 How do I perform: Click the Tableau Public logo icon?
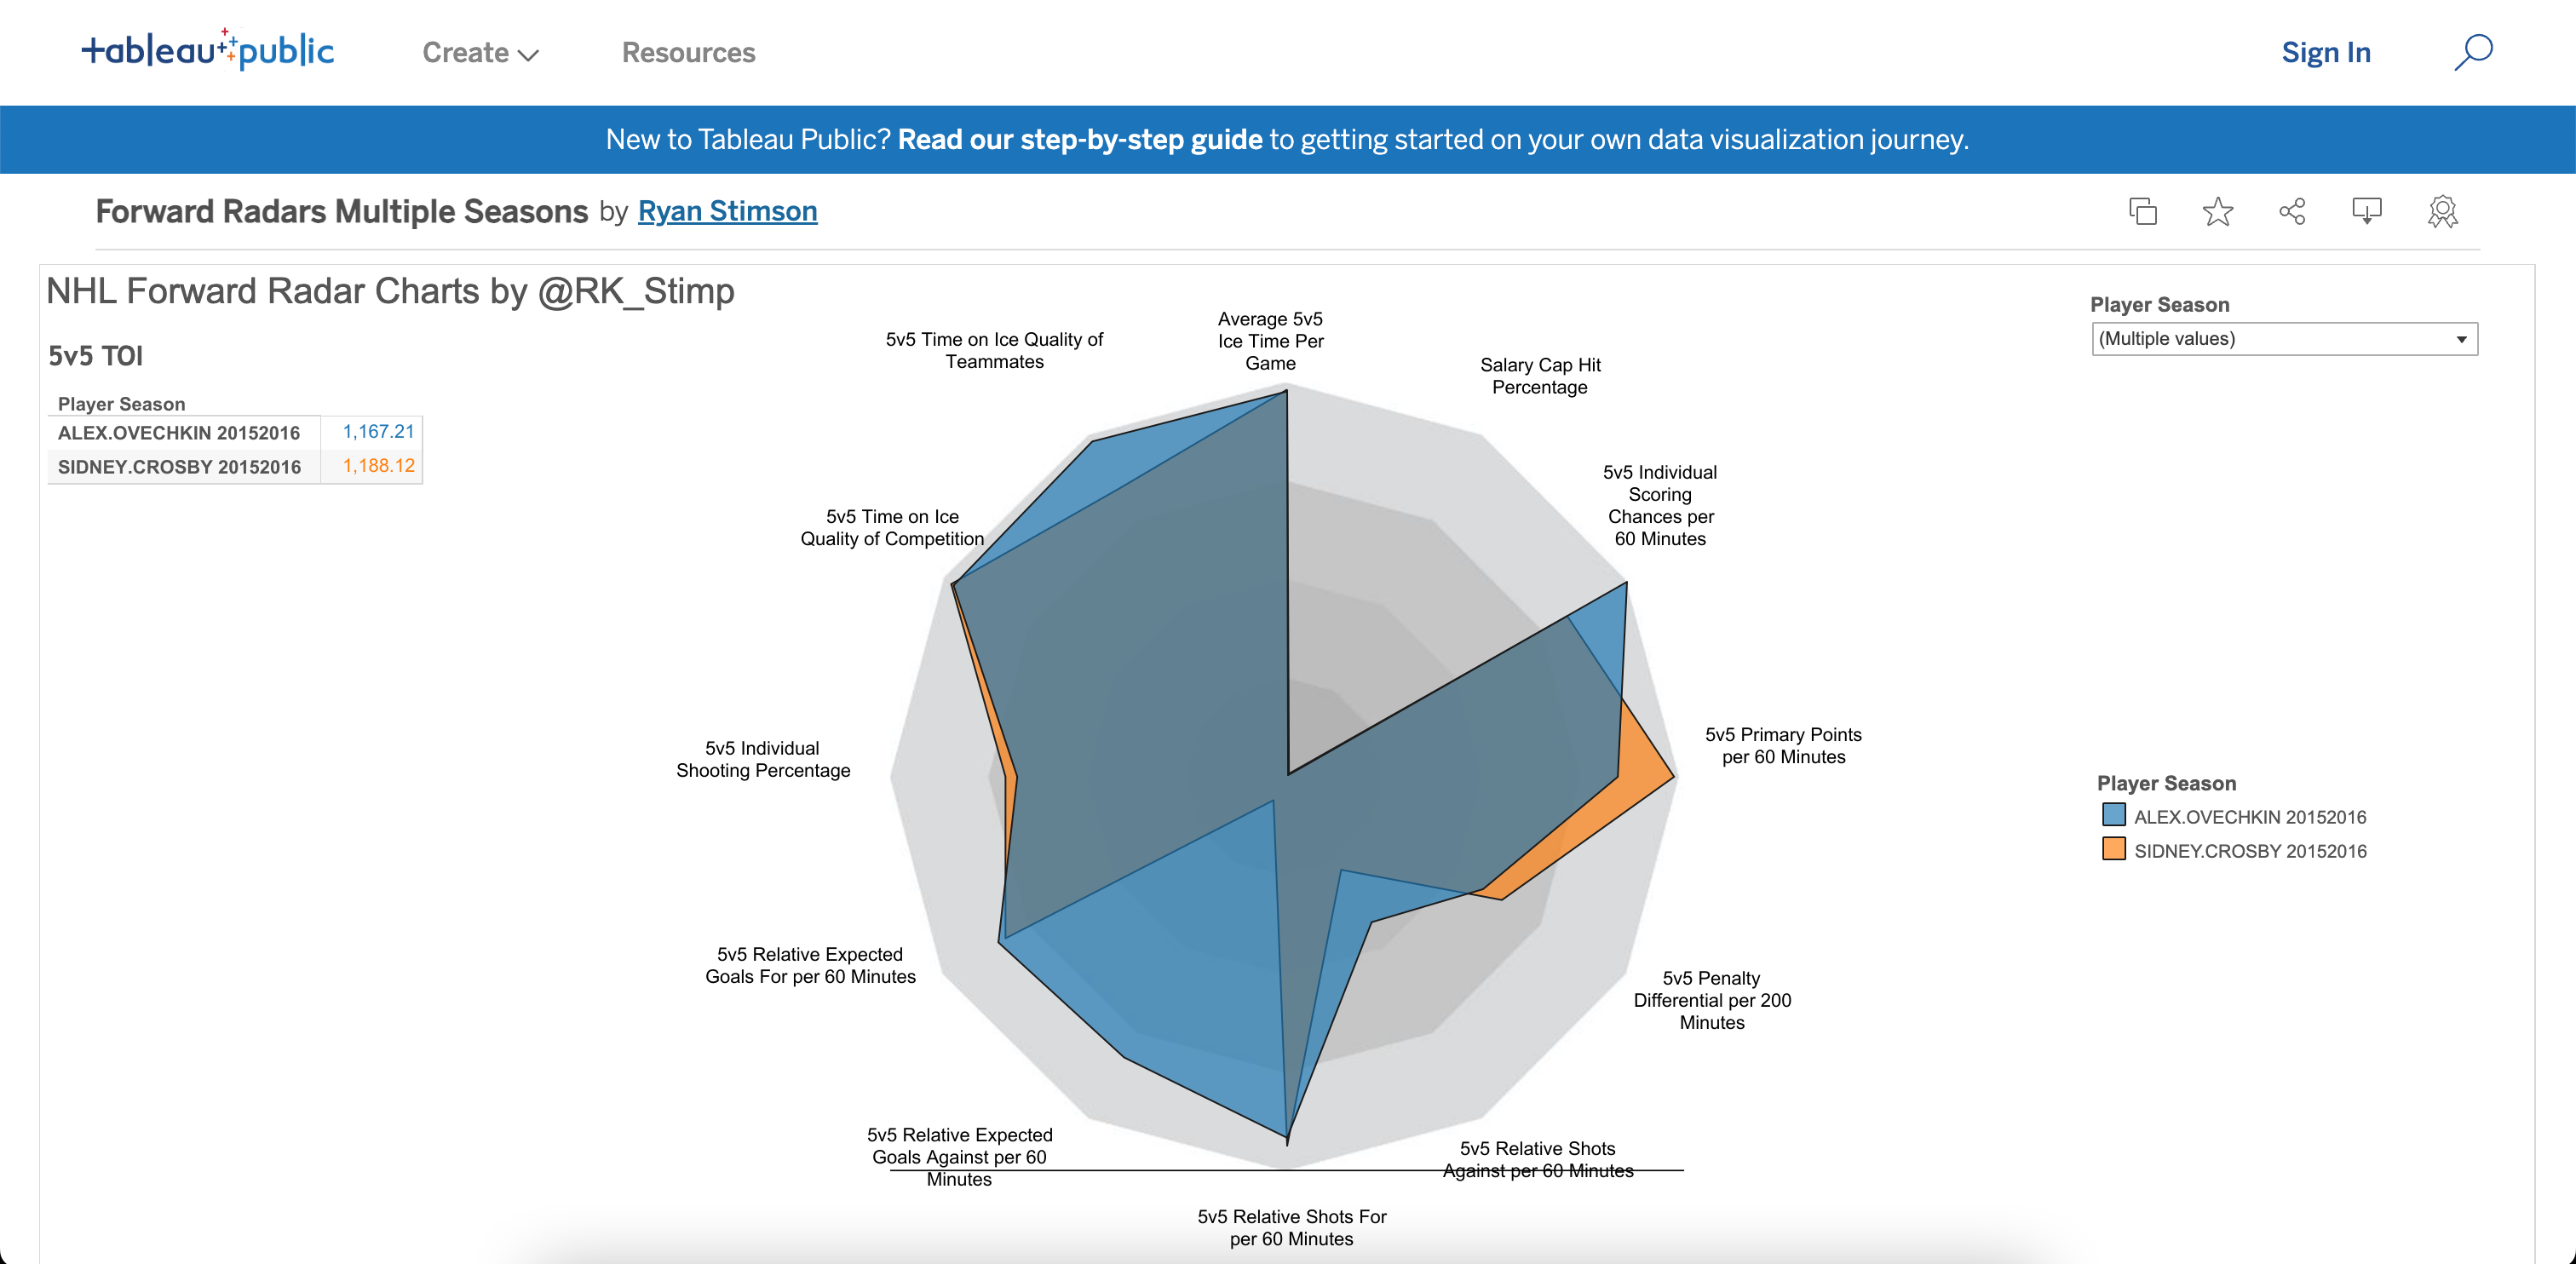click(x=205, y=49)
